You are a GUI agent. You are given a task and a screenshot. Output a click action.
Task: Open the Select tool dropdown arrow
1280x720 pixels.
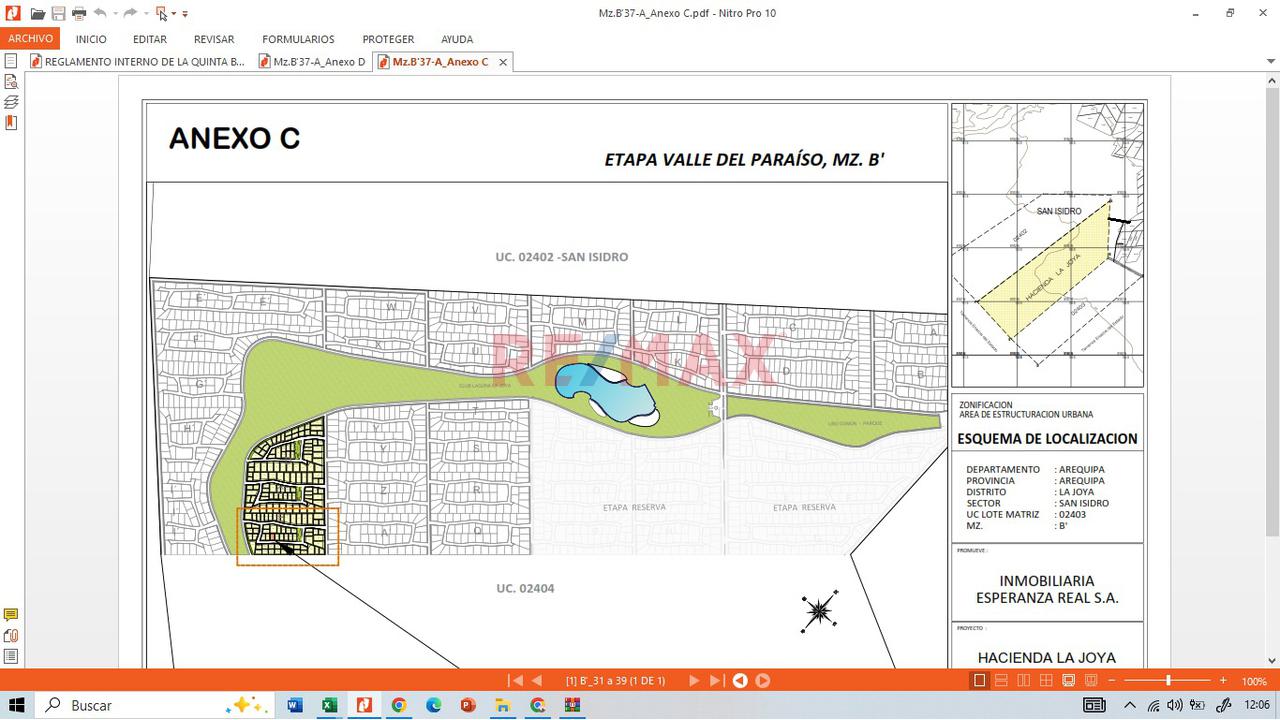(x=174, y=14)
